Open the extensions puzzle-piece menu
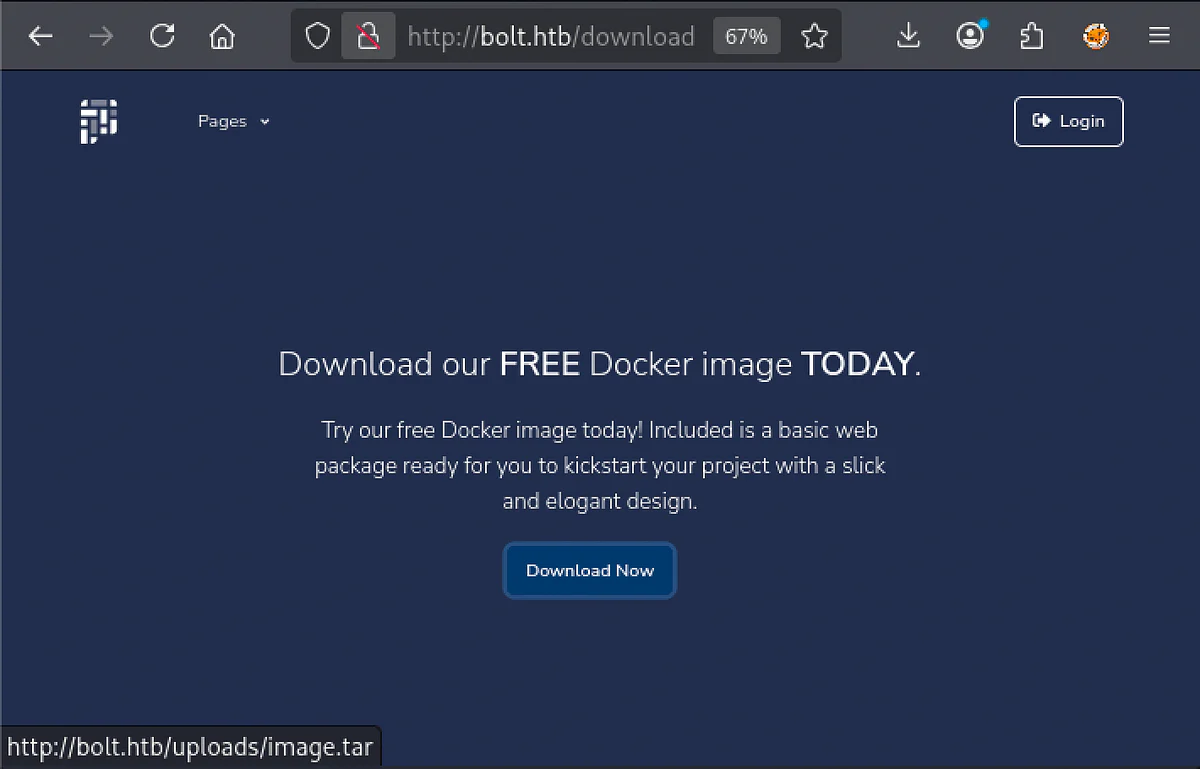Screen dimensions: 1200x769 1031,37
